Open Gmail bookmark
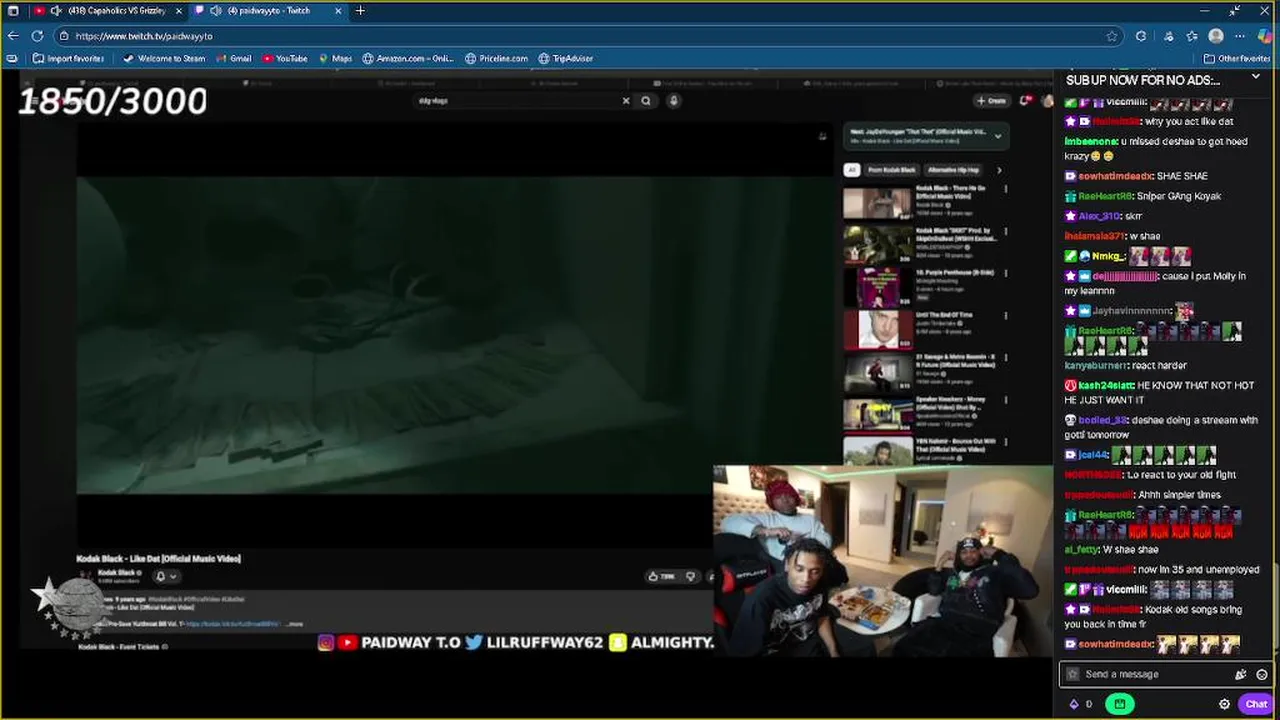The height and width of the screenshot is (720, 1280). click(233, 59)
